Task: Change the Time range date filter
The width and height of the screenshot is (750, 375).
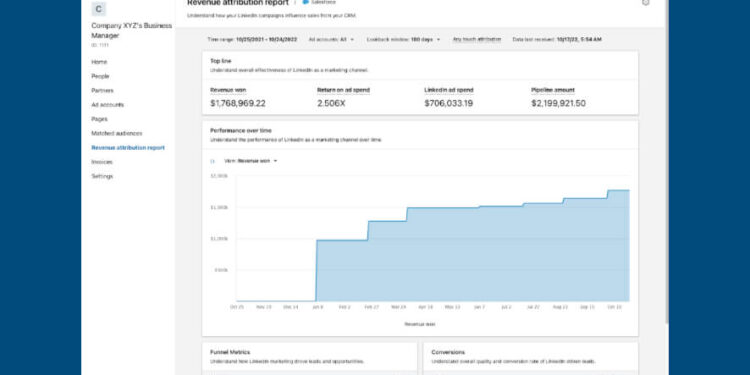Action: pyautogui.click(x=252, y=40)
